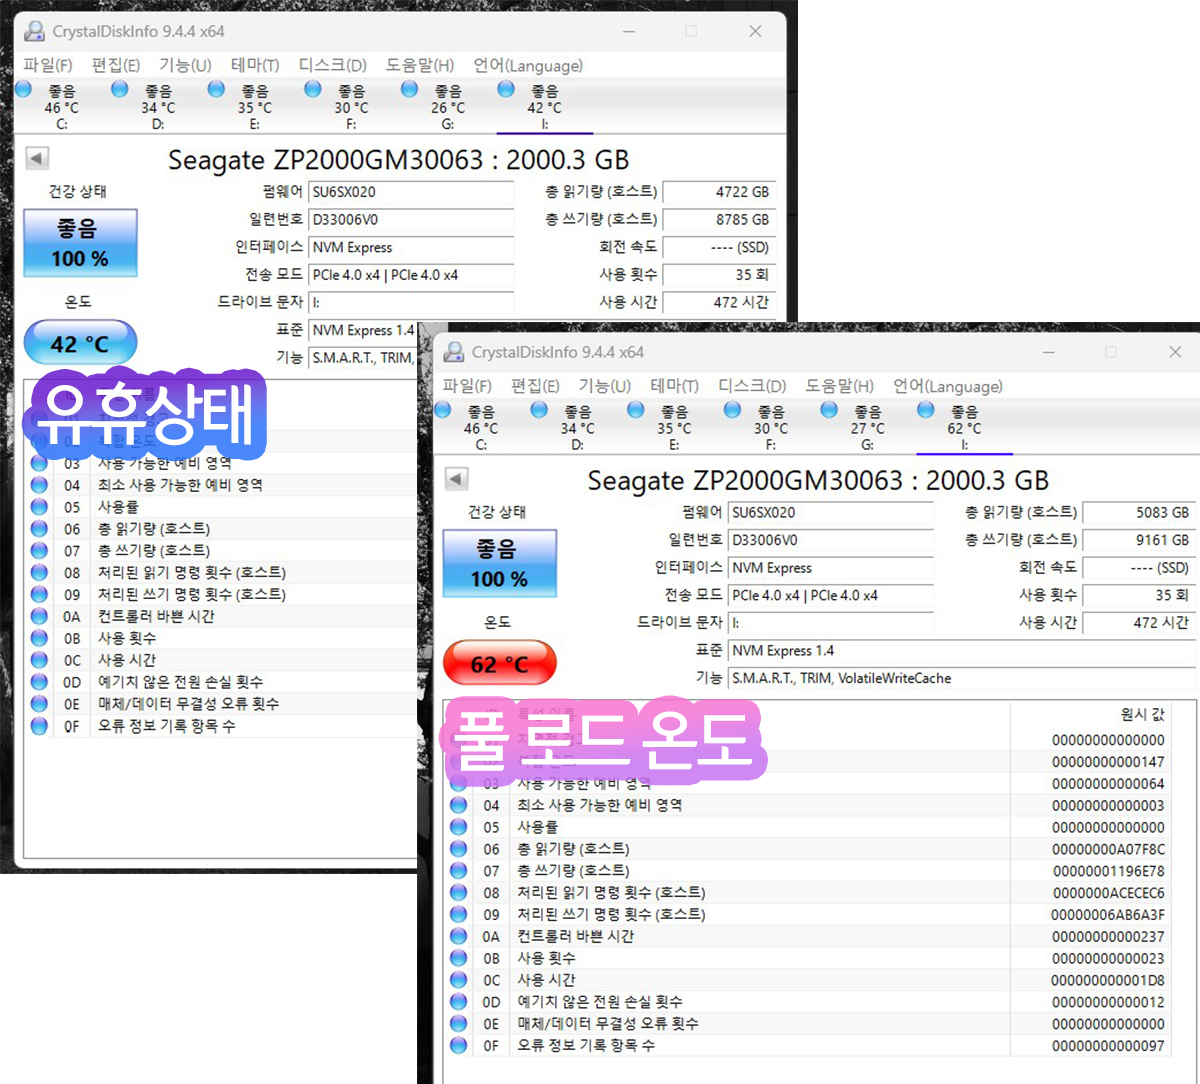Image resolution: width=1200 pixels, height=1084 pixels.
Task: Click 좋음 100 % health status button in back window
Action: pyautogui.click(x=80, y=243)
